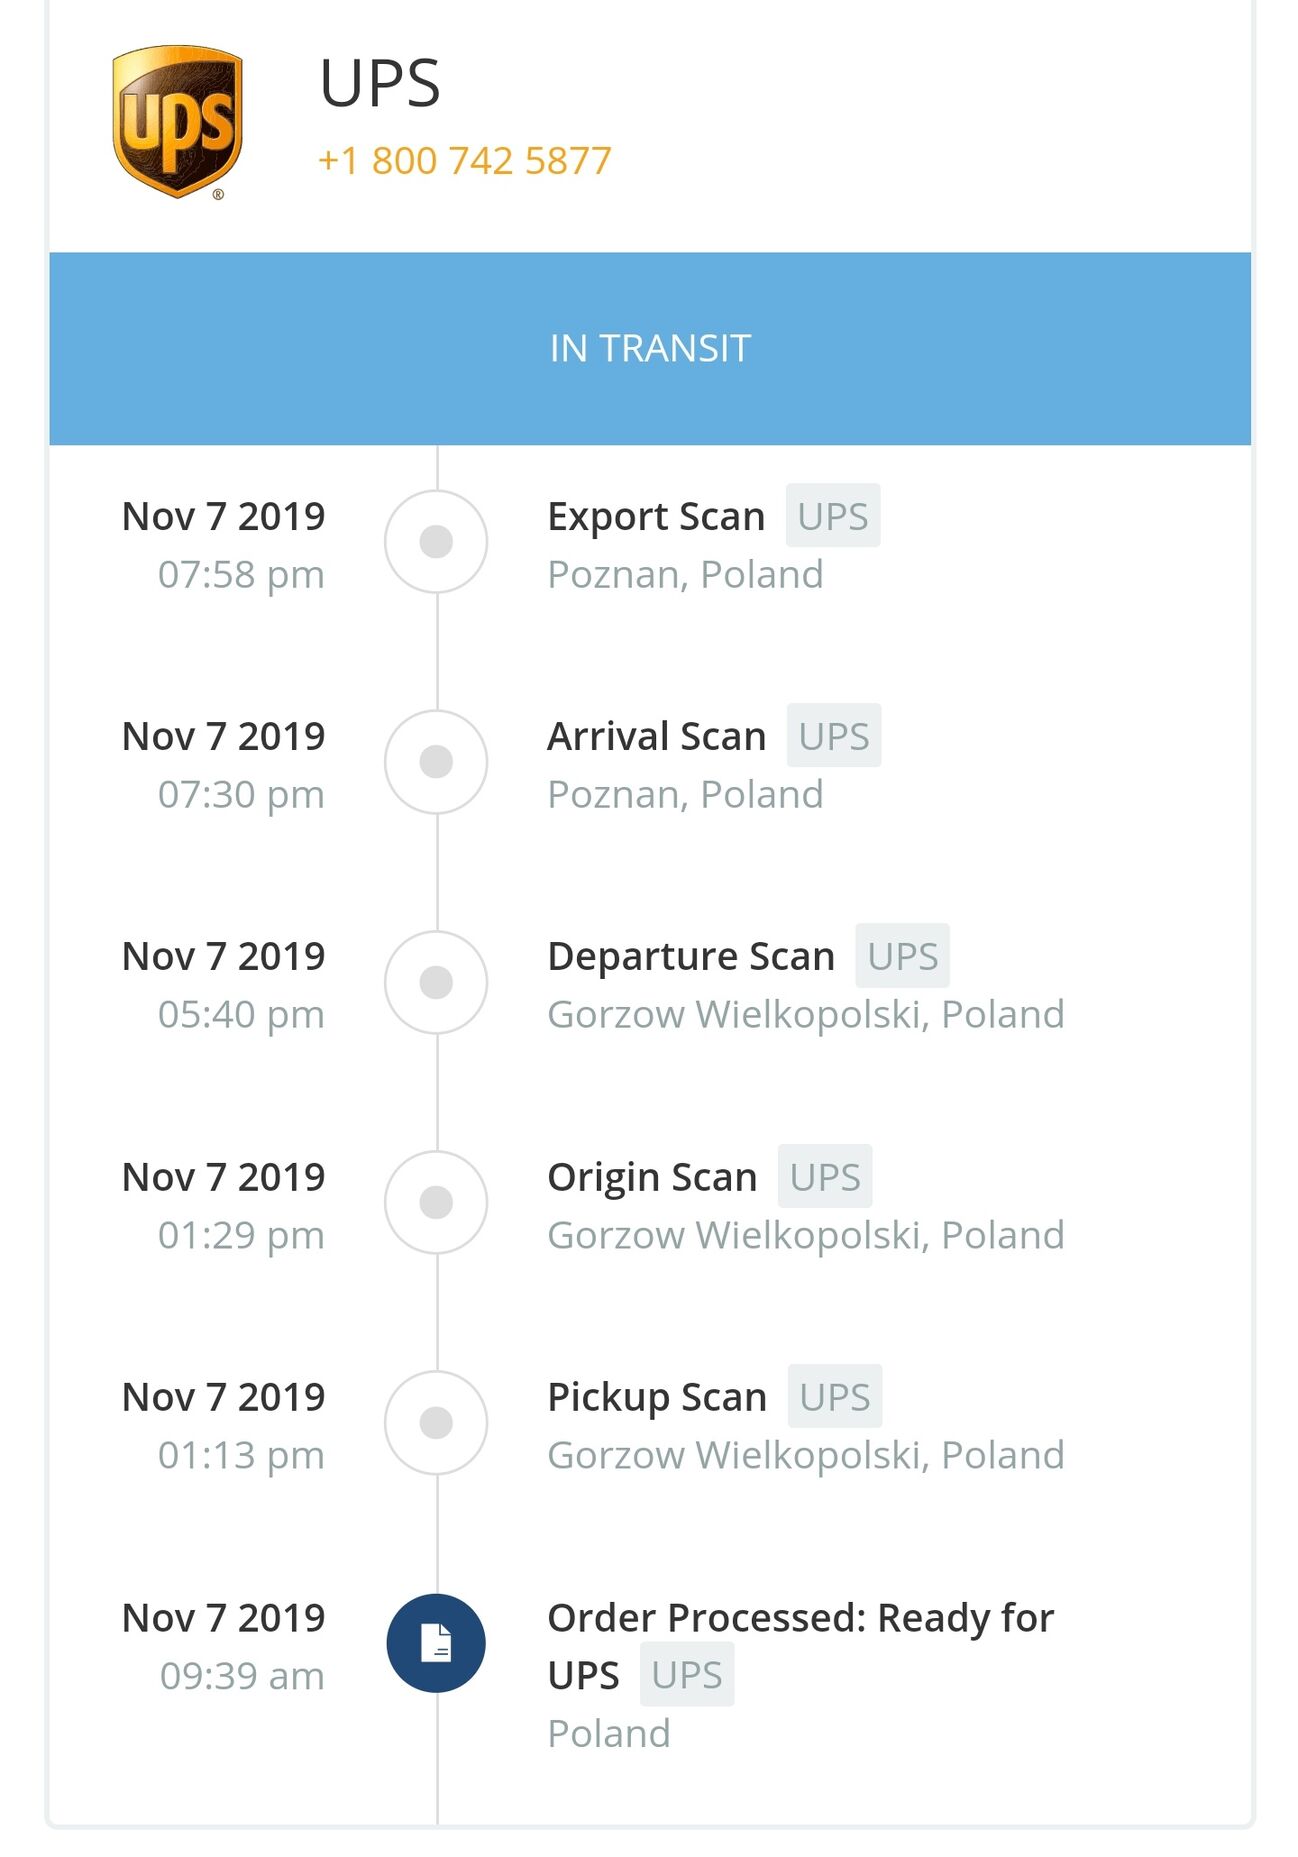Click the IN TRANSIT status banner
Image resolution: width=1298 pixels, height=1857 pixels.
pyautogui.click(x=650, y=348)
